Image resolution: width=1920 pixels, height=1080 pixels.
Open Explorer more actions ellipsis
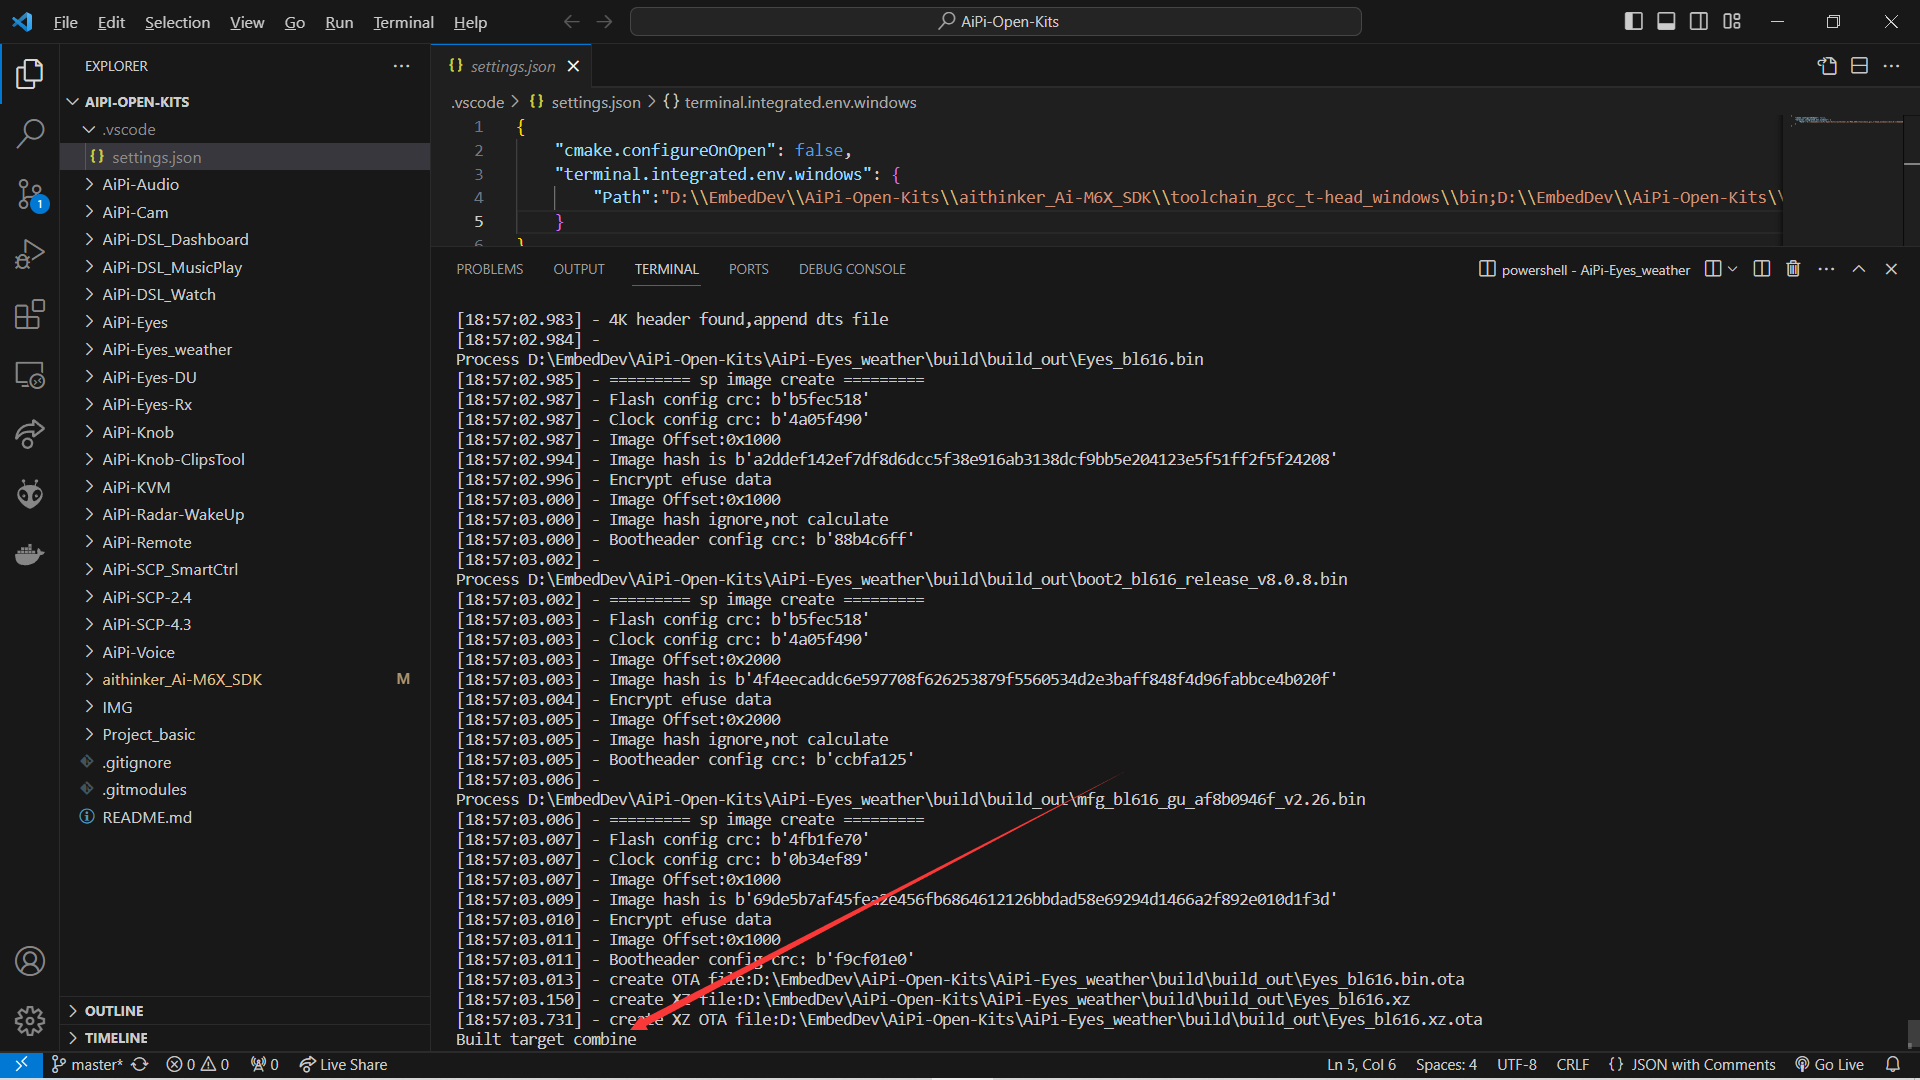pyautogui.click(x=401, y=66)
